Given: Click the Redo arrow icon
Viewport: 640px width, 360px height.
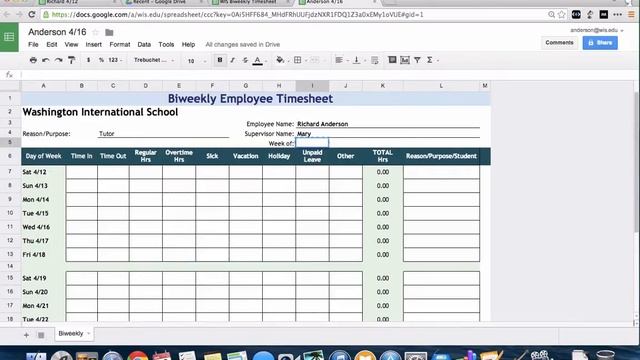Looking at the screenshot, I should coord(58,60).
